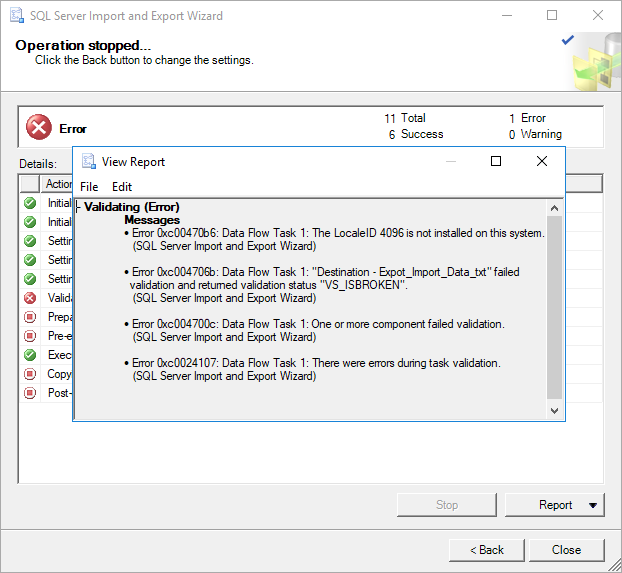Click the Action column header in the Details list
Viewport: 622px width, 573px height.
56,184
